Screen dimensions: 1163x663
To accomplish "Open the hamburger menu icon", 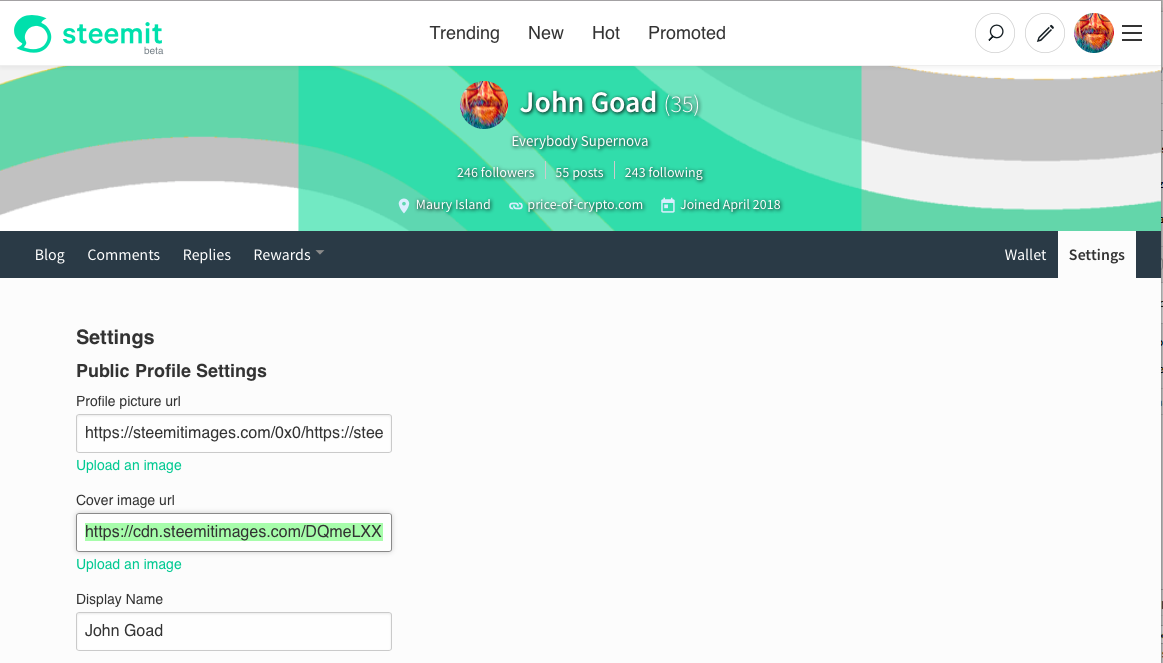I will point(1132,33).
